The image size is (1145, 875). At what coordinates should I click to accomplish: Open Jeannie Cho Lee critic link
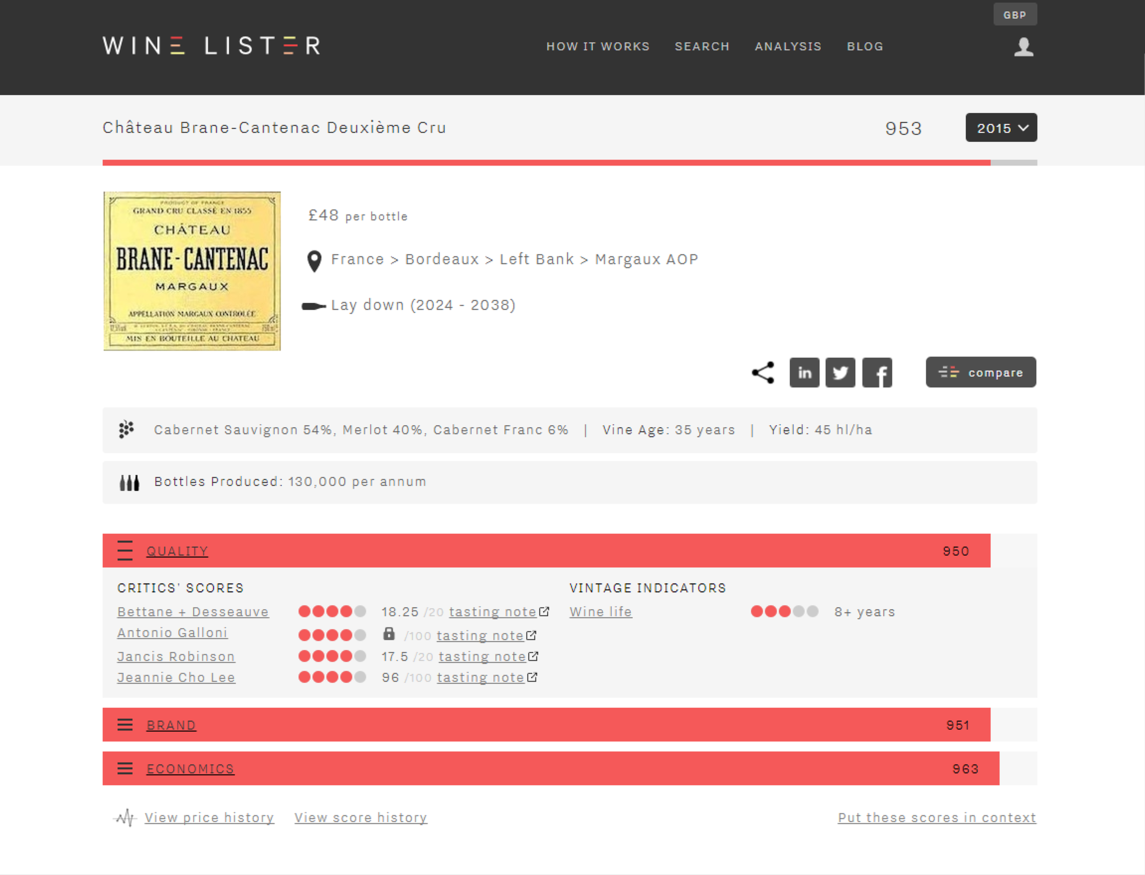(x=176, y=677)
